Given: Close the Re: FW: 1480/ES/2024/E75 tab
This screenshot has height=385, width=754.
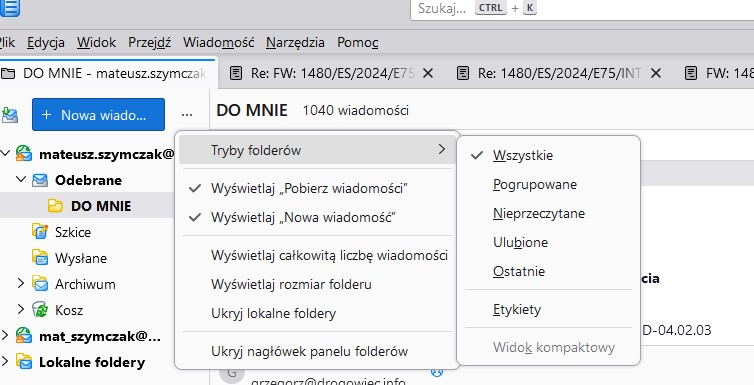Looking at the screenshot, I should (427, 73).
